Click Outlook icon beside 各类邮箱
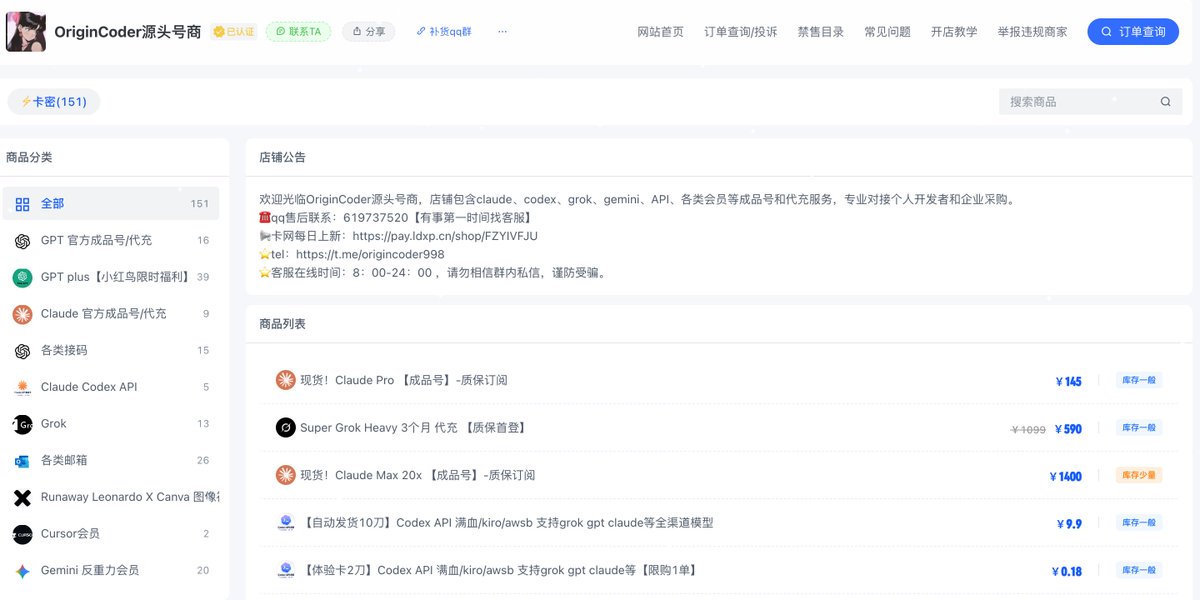Viewport: 1200px width, 600px height. (x=22, y=461)
